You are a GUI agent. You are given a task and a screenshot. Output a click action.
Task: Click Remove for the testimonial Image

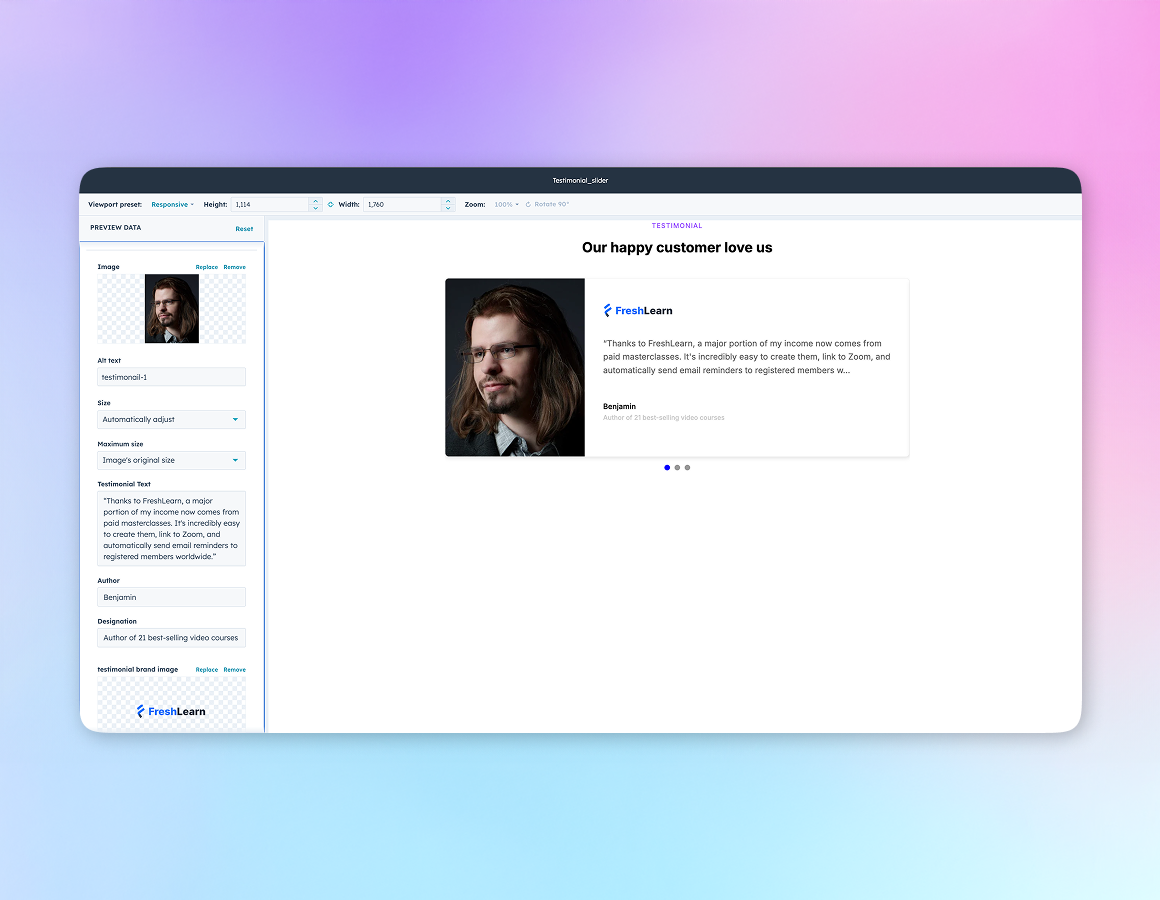[x=234, y=267]
